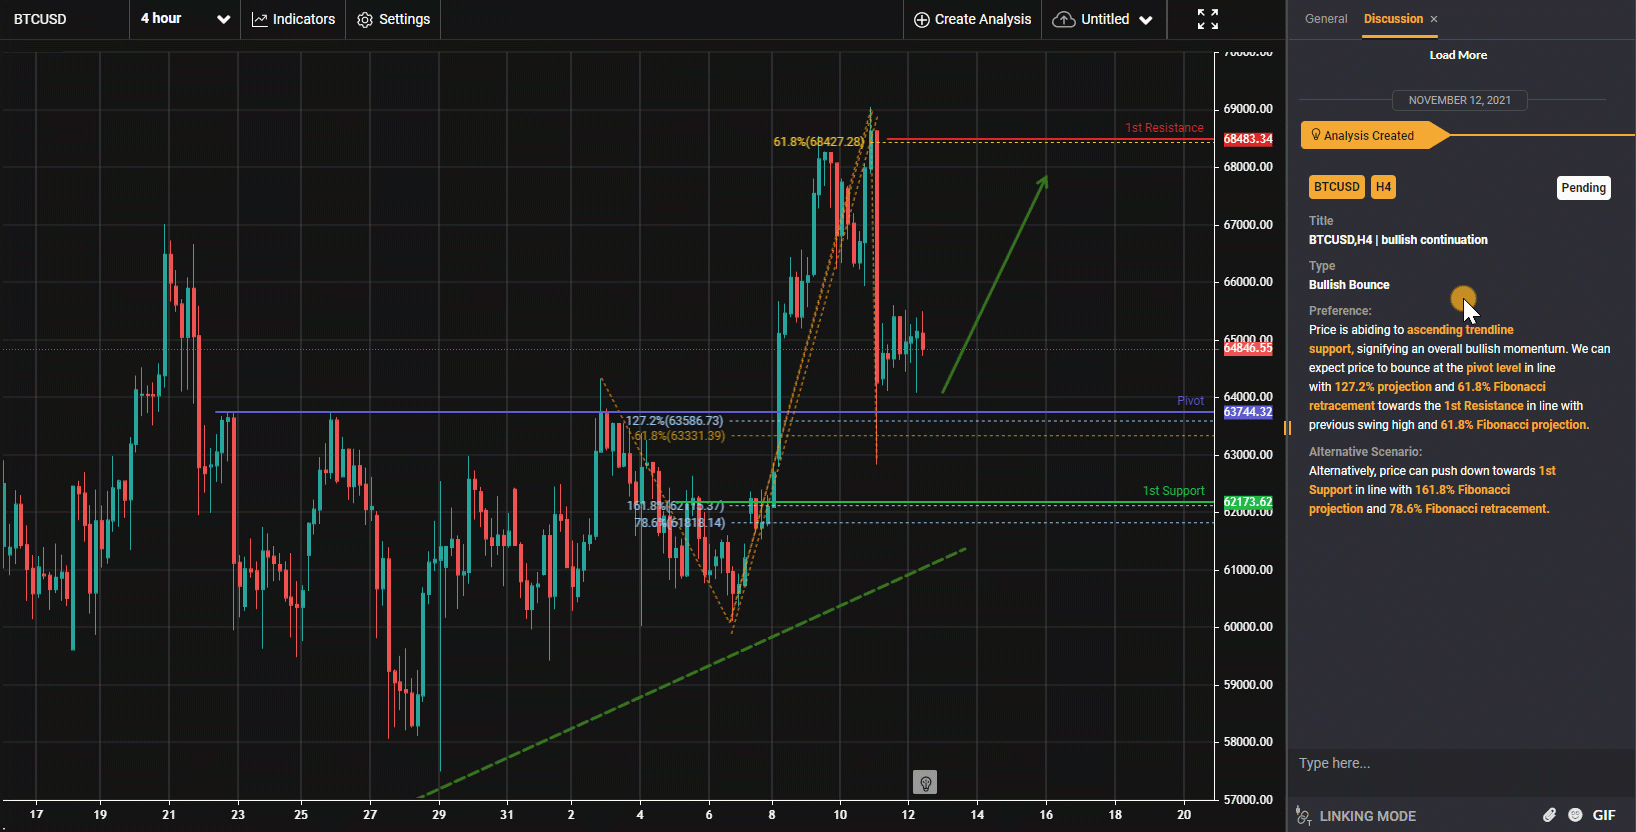Screen dimensions: 1636x832
Task: Click '127.2% projection' highlighted text
Action: coord(1383,387)
